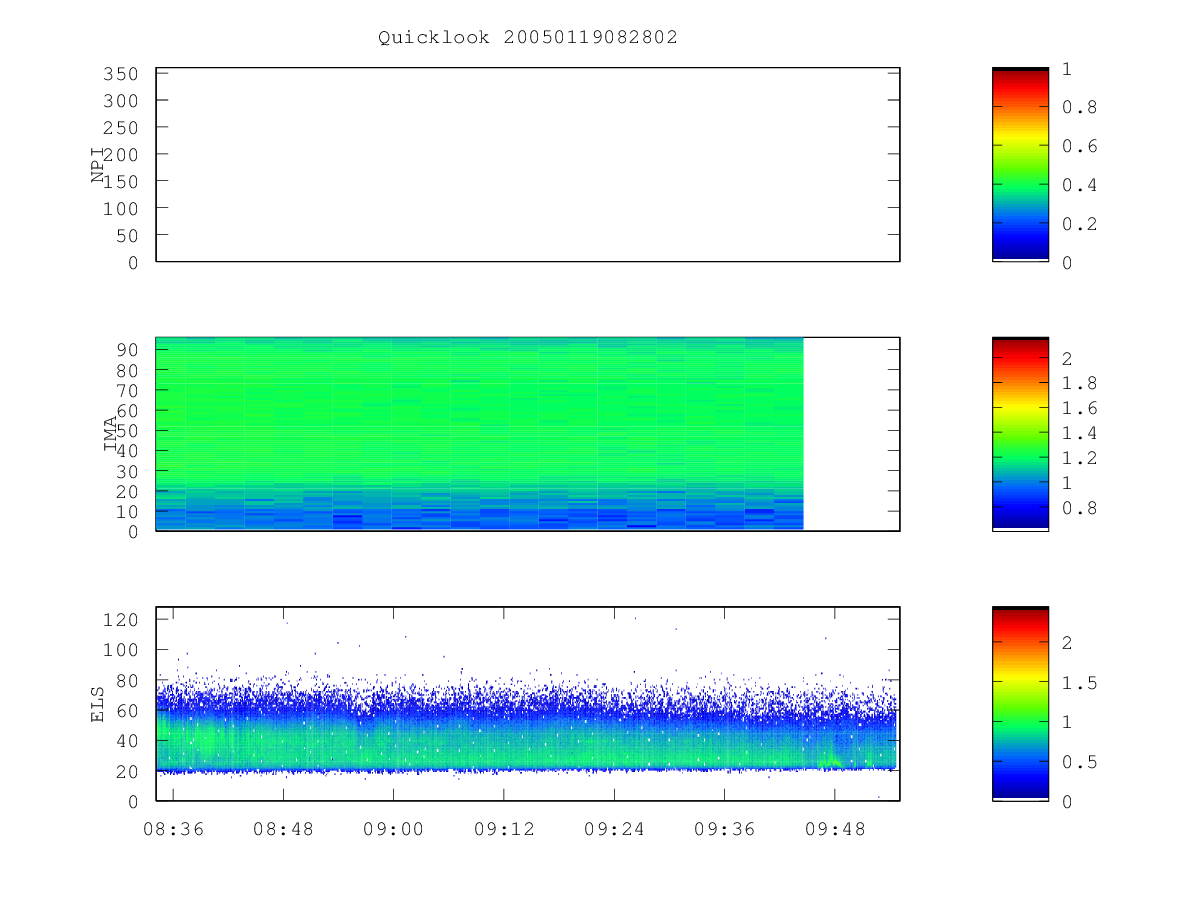Click the 2 label on ELS colorbar
The width and height of the screenshot is (1200, 900).
tap(1066, 643)
